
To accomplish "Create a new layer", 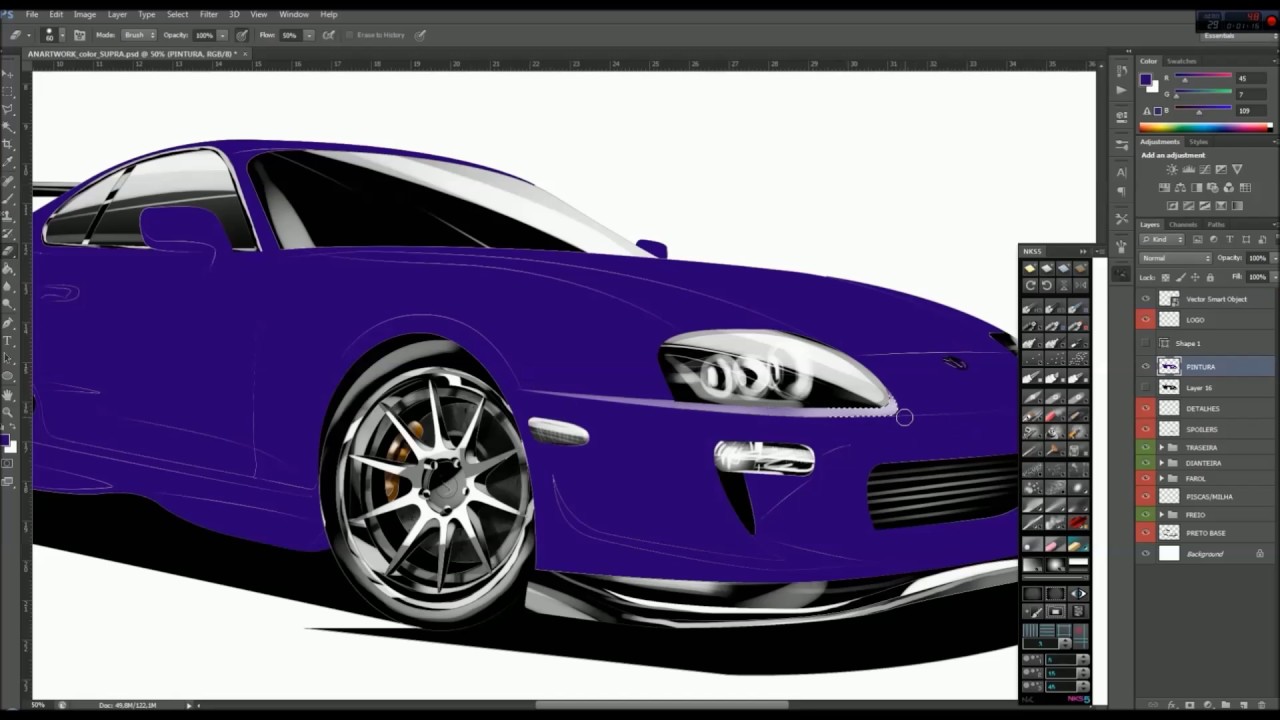I will point(1244,705).
